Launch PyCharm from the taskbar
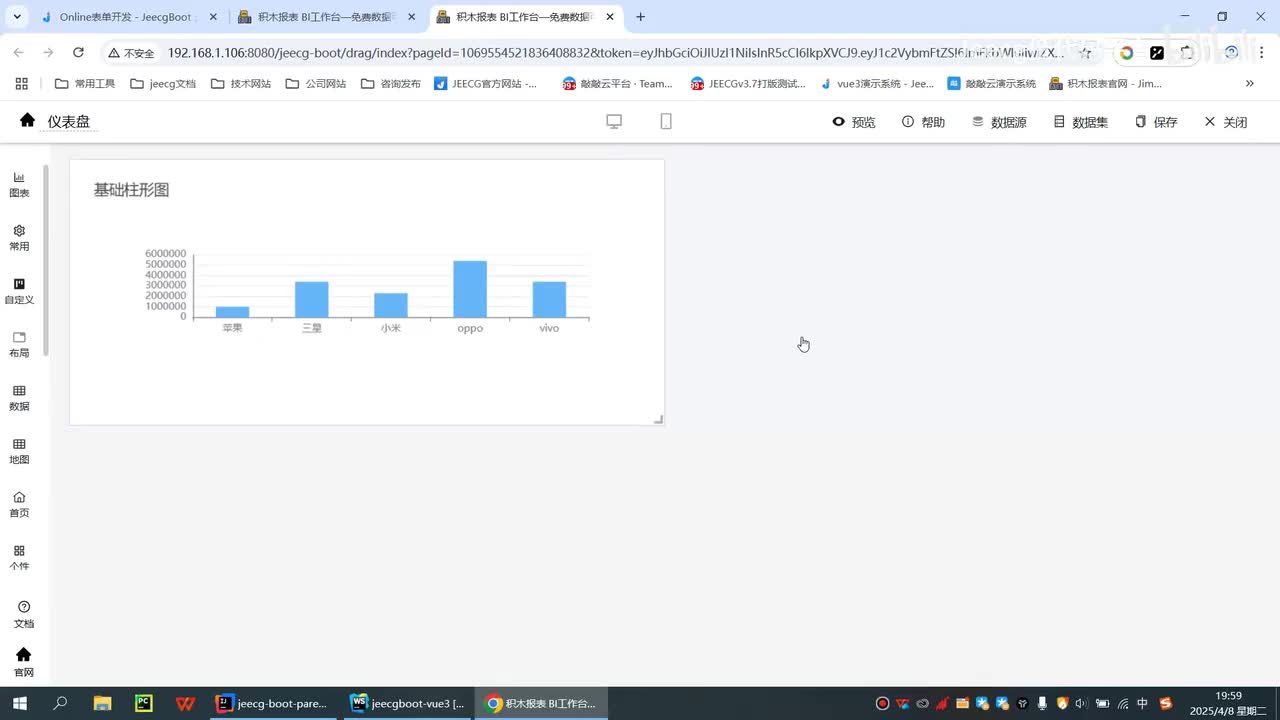The image size is (1280, 720). pos(144,703)
